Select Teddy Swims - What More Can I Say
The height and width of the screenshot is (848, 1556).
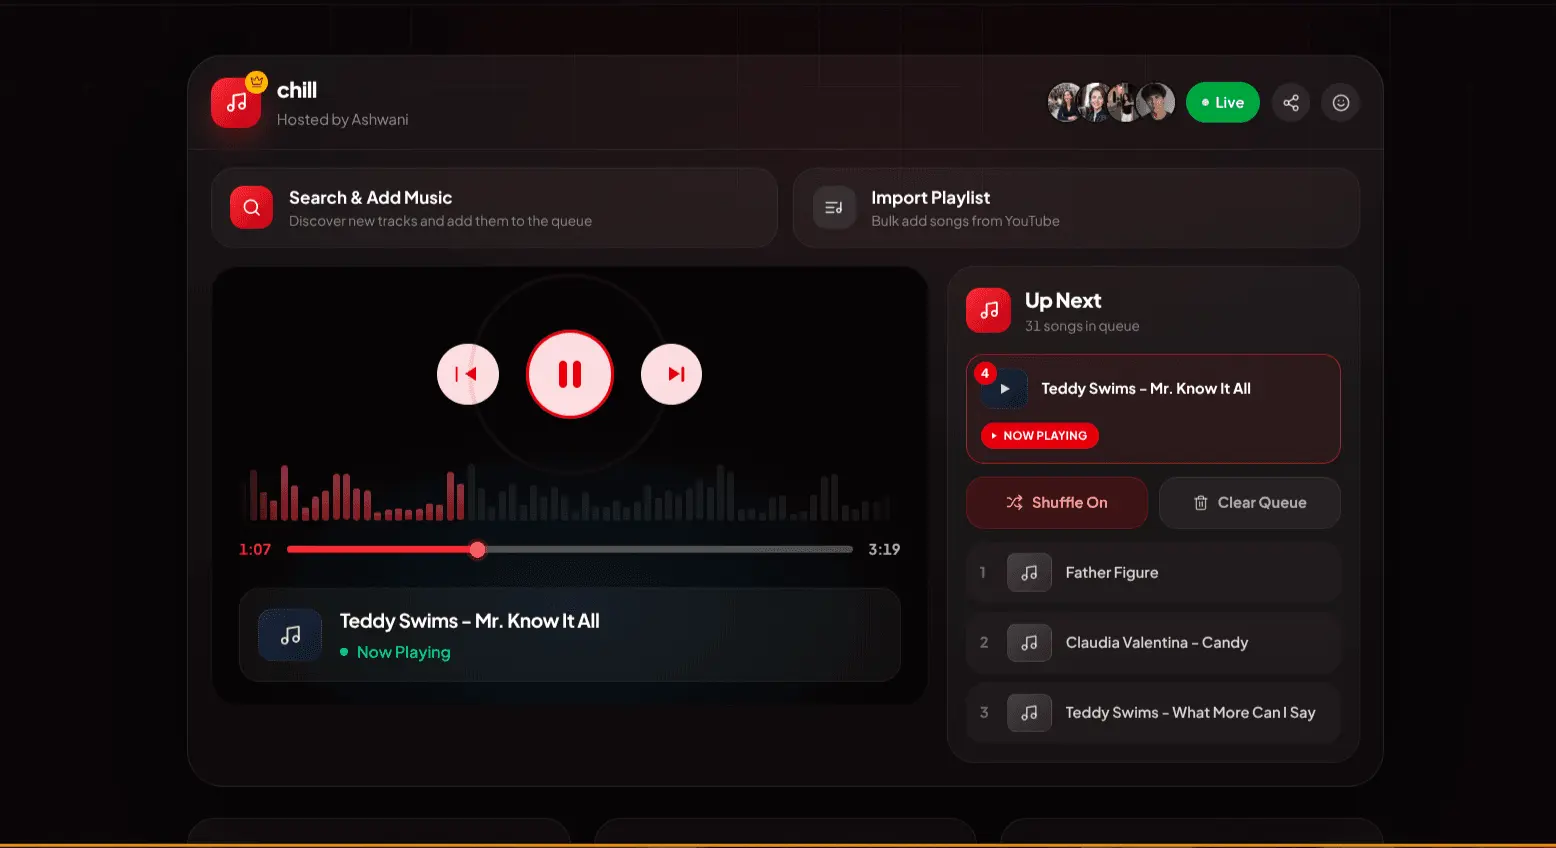[1154, 713]
